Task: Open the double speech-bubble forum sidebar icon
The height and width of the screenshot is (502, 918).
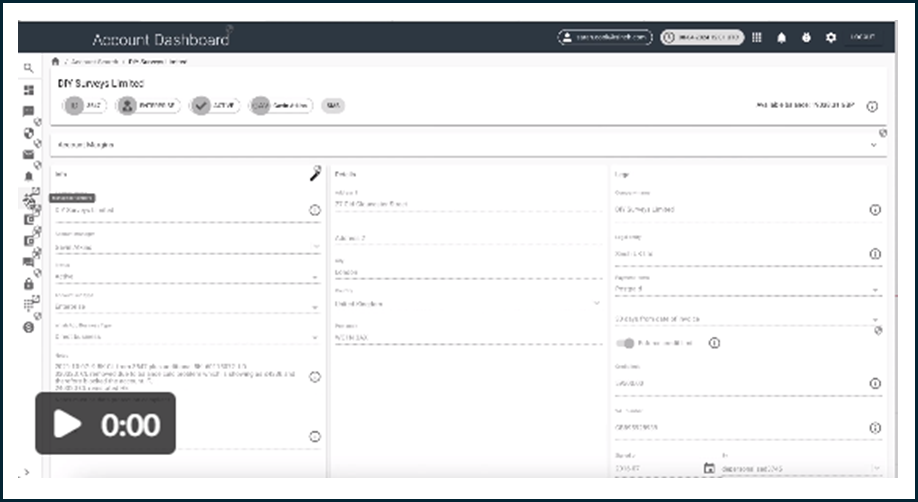Action: 28,262
